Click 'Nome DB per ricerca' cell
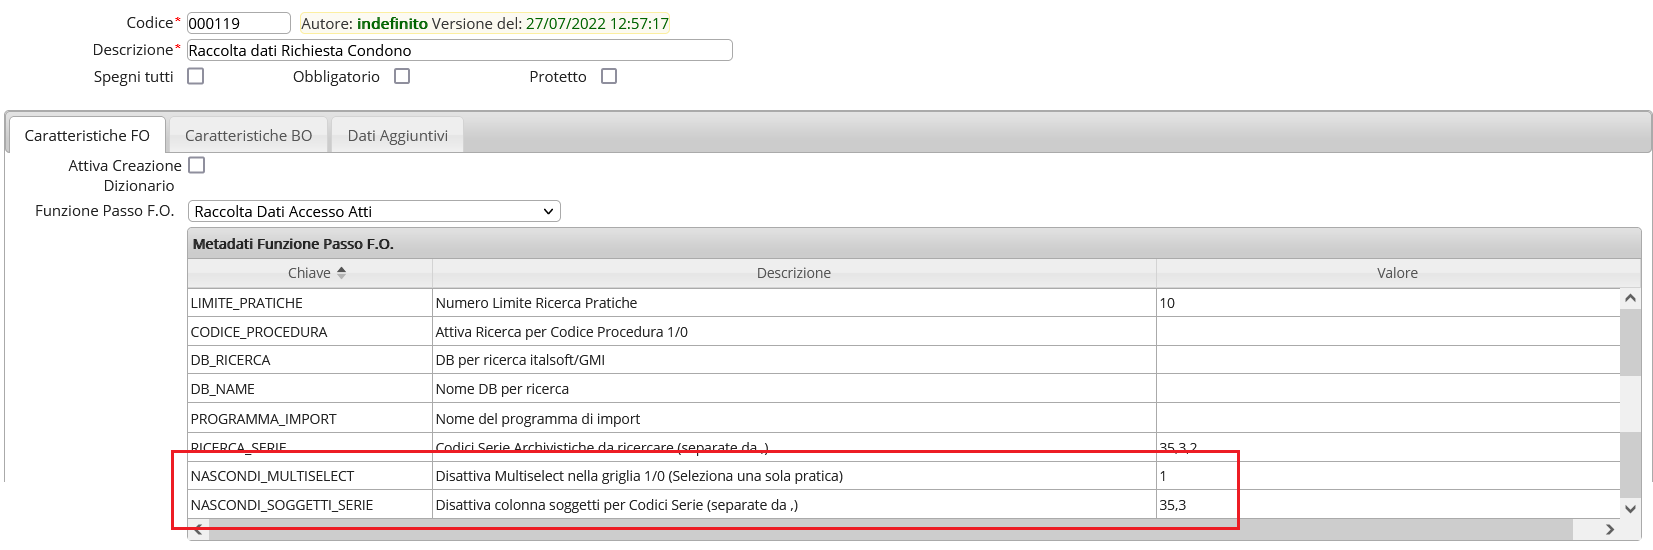This screenshot has height=550, width=1653. click(794, 389)
